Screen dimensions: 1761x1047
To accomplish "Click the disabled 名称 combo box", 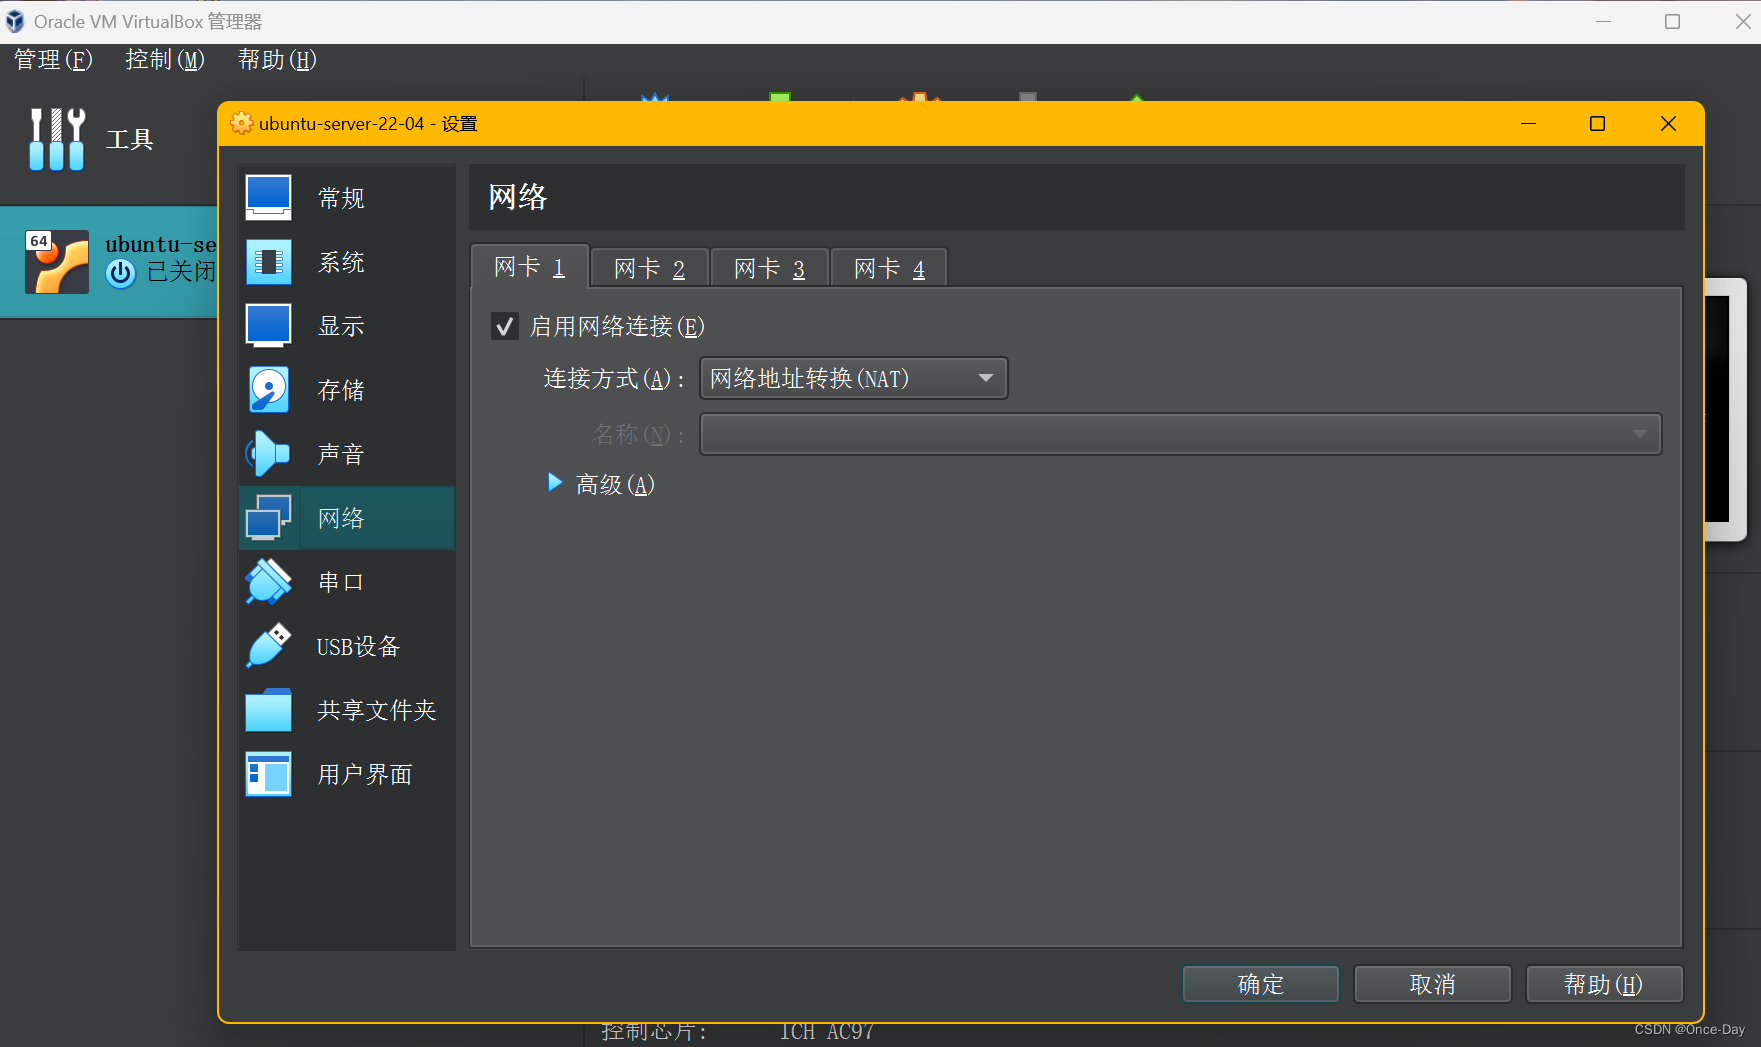I will coord(1180,434).
